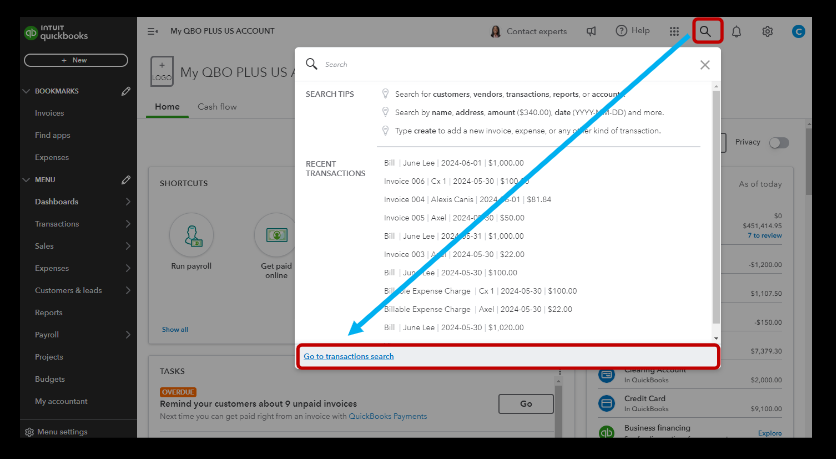Click Go to transactions search link
The image size is (836, 459).
[349, 356]
